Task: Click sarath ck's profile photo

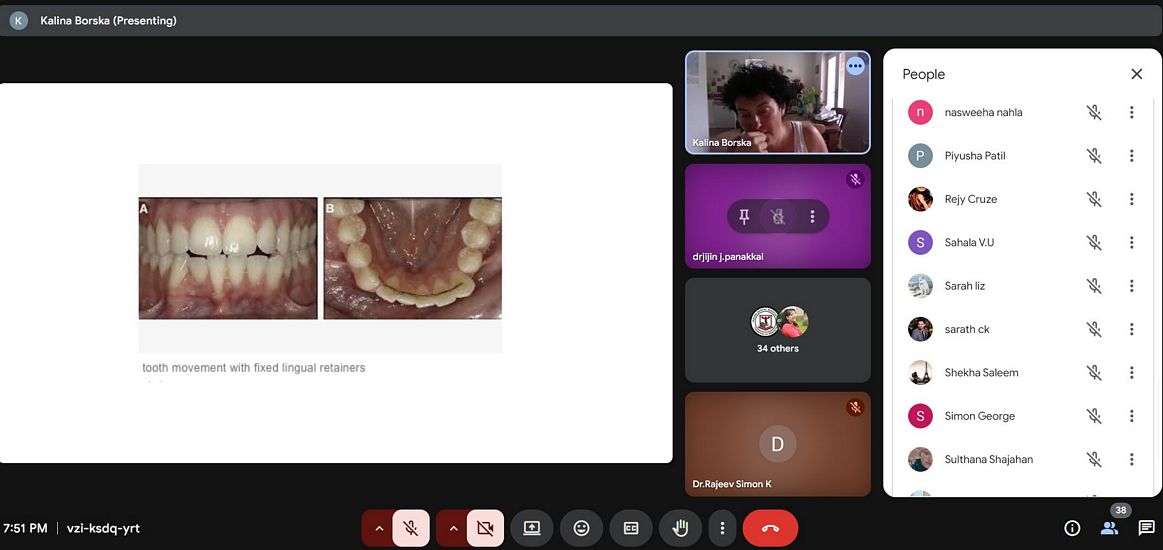Action: tap(920, 329)
